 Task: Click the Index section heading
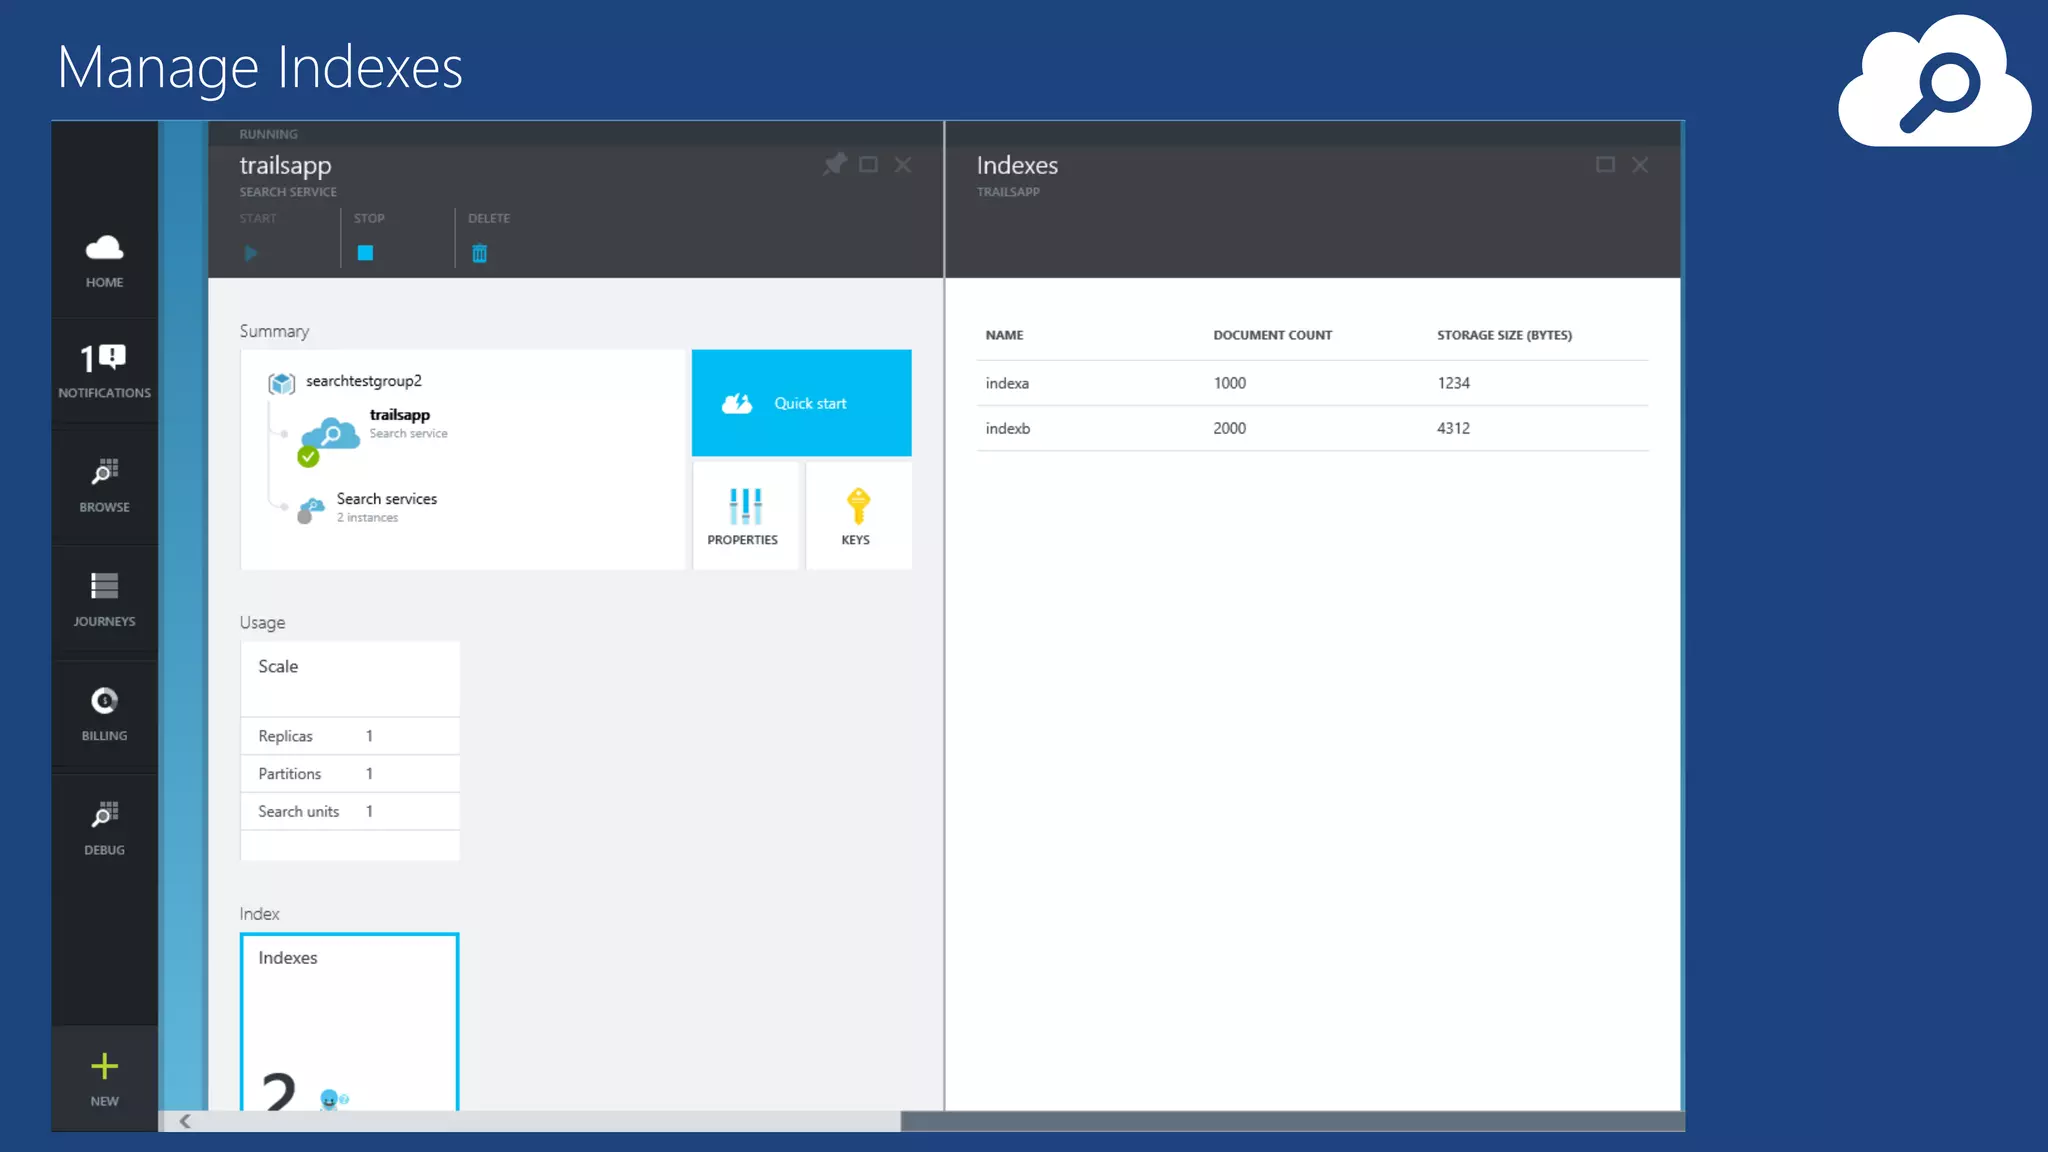[x=259, y=914]
